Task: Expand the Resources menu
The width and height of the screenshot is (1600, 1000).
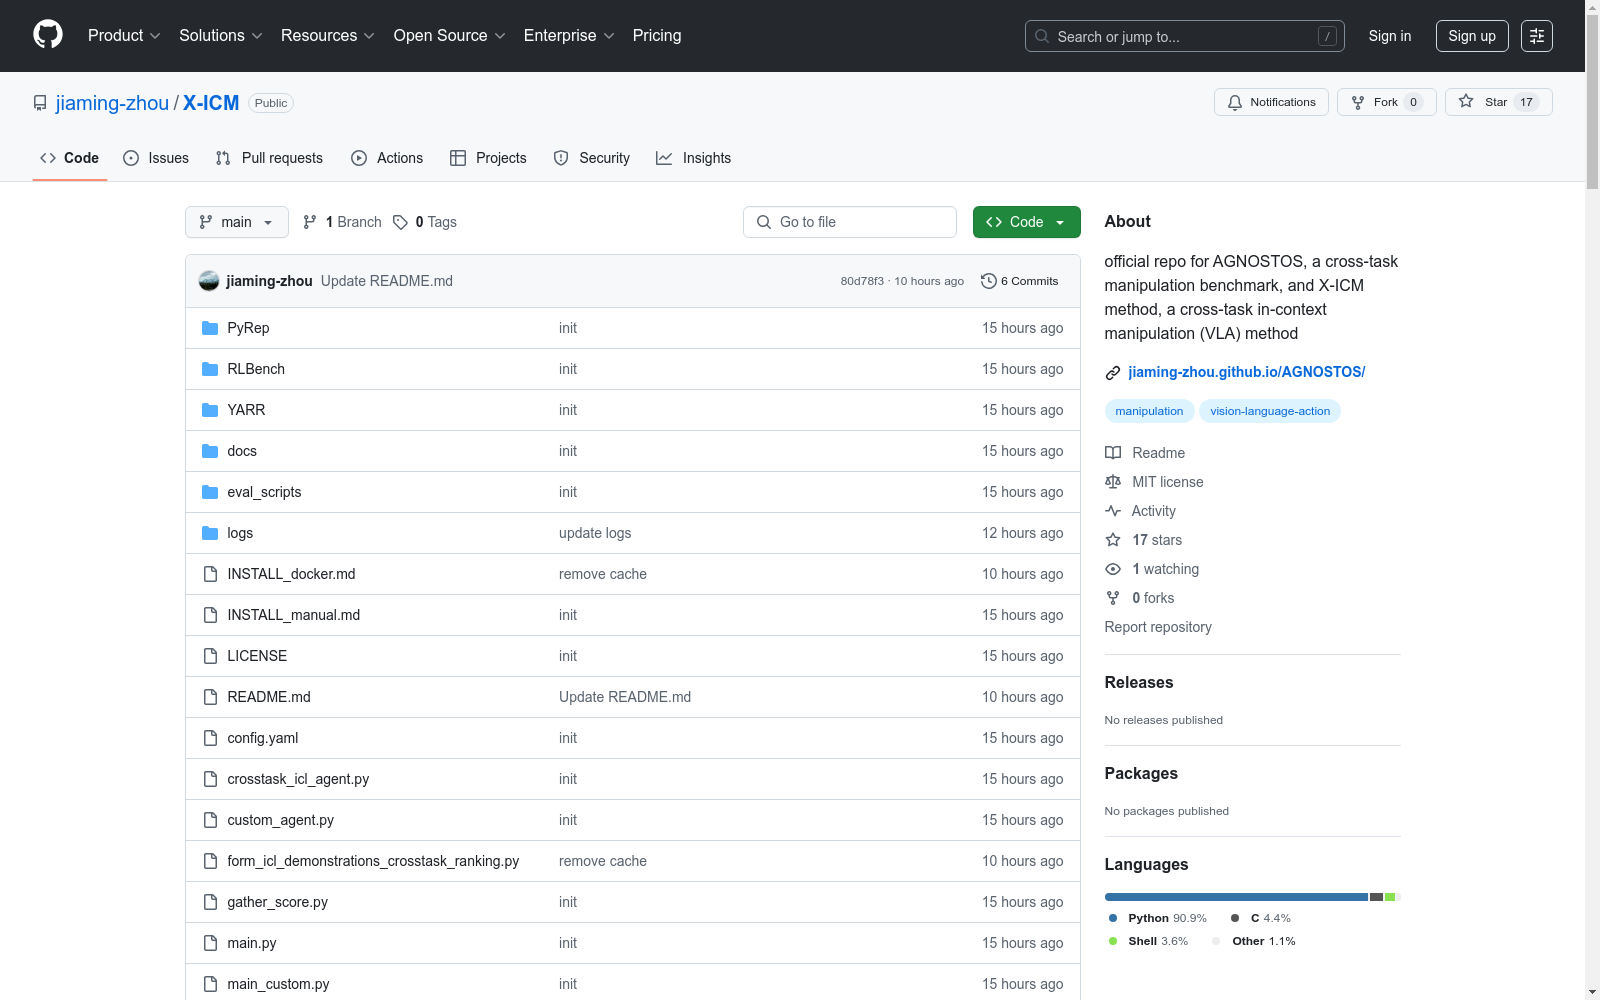Action: (x=328, y=36)
